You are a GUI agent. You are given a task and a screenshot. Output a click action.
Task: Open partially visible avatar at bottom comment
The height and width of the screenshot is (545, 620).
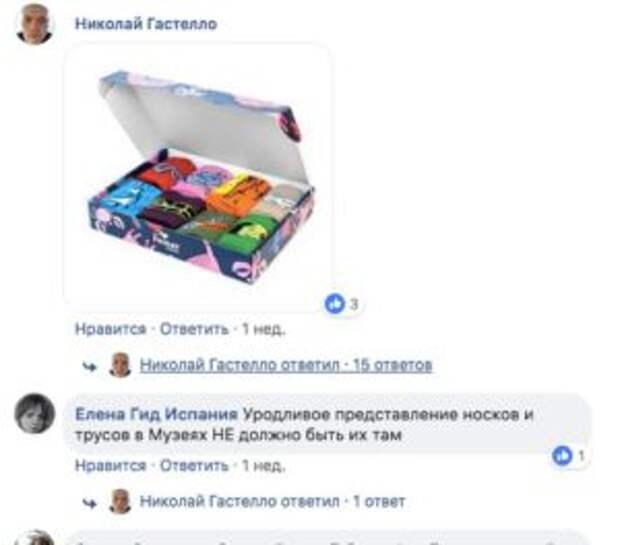[x=35, y=537]
